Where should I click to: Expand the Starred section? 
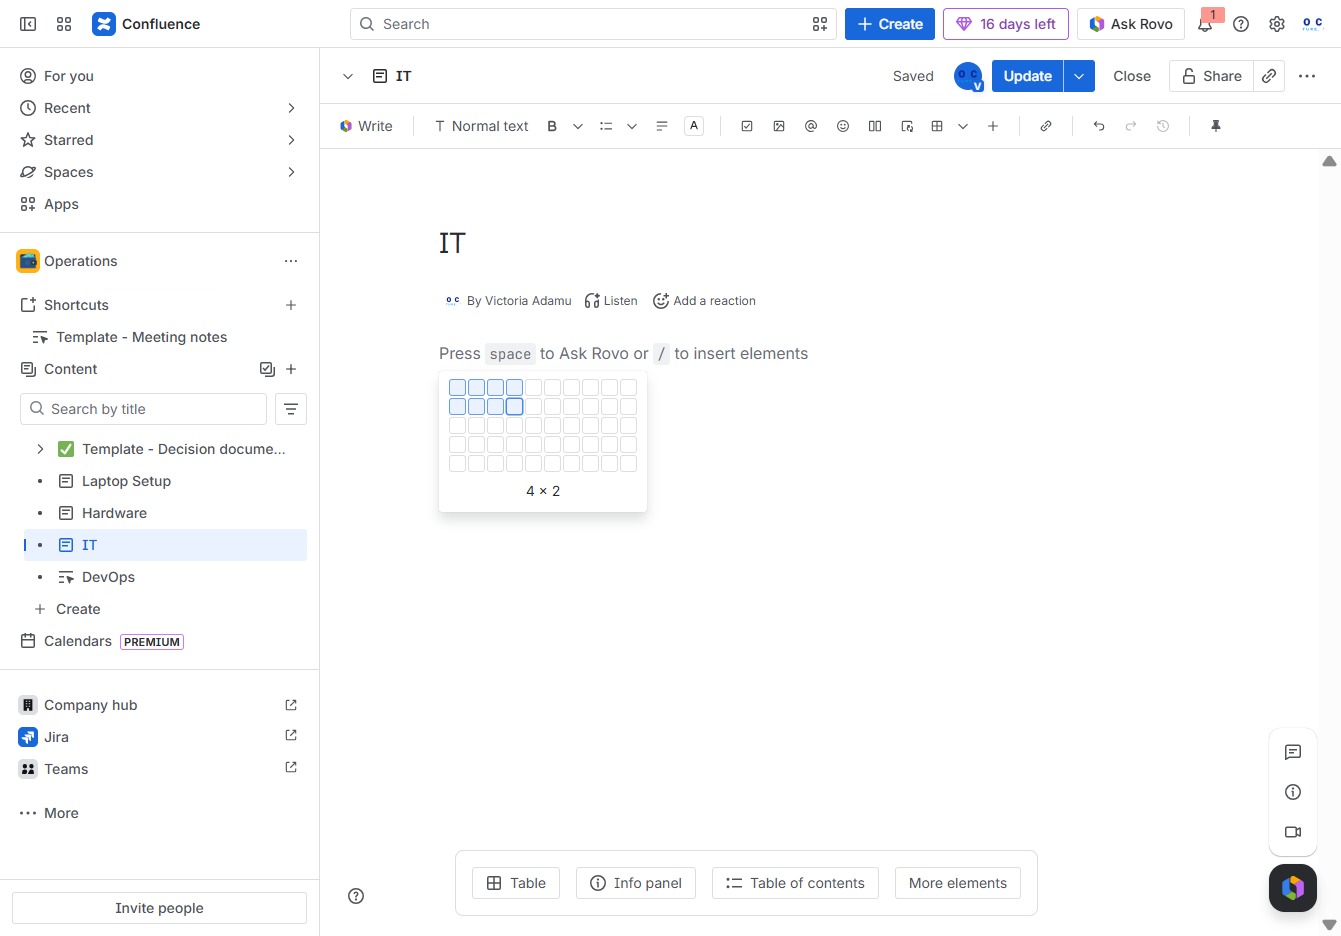291,140
